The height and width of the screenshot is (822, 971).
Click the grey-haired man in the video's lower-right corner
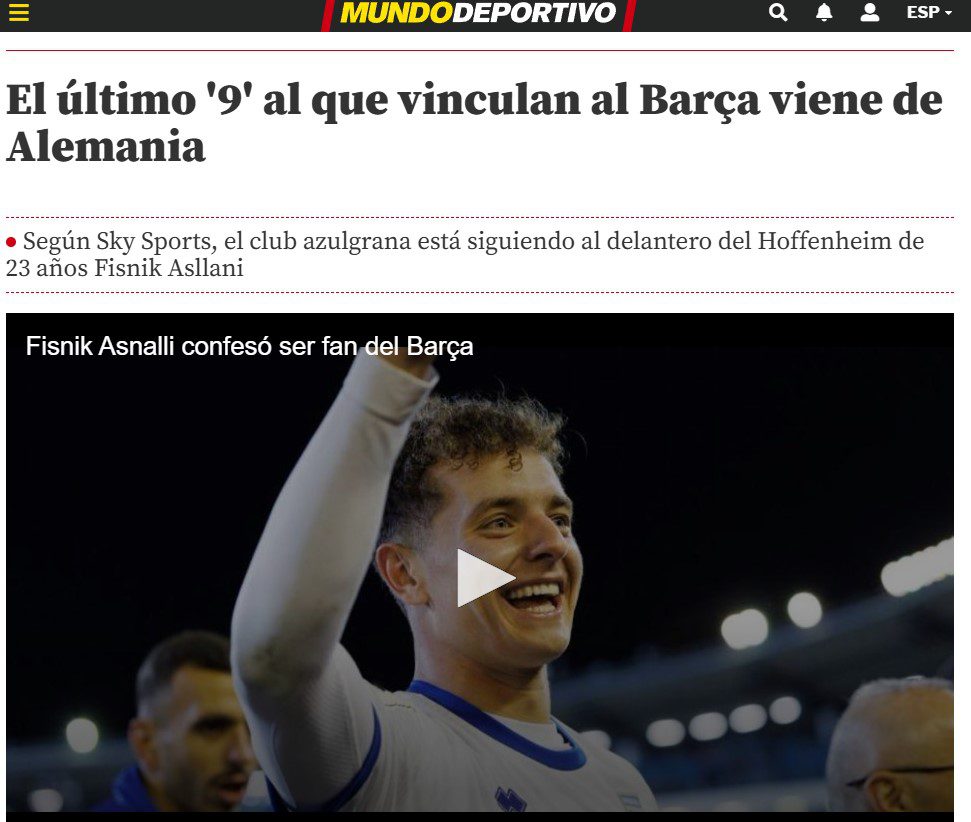tap(892, 750)
